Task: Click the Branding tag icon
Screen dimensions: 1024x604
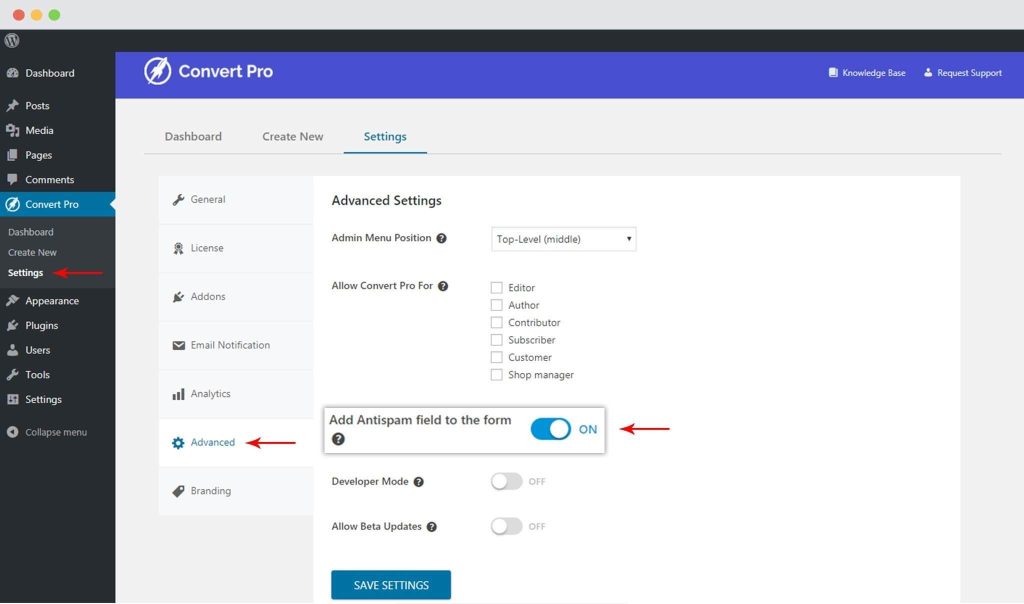Action: click(178, 491)
